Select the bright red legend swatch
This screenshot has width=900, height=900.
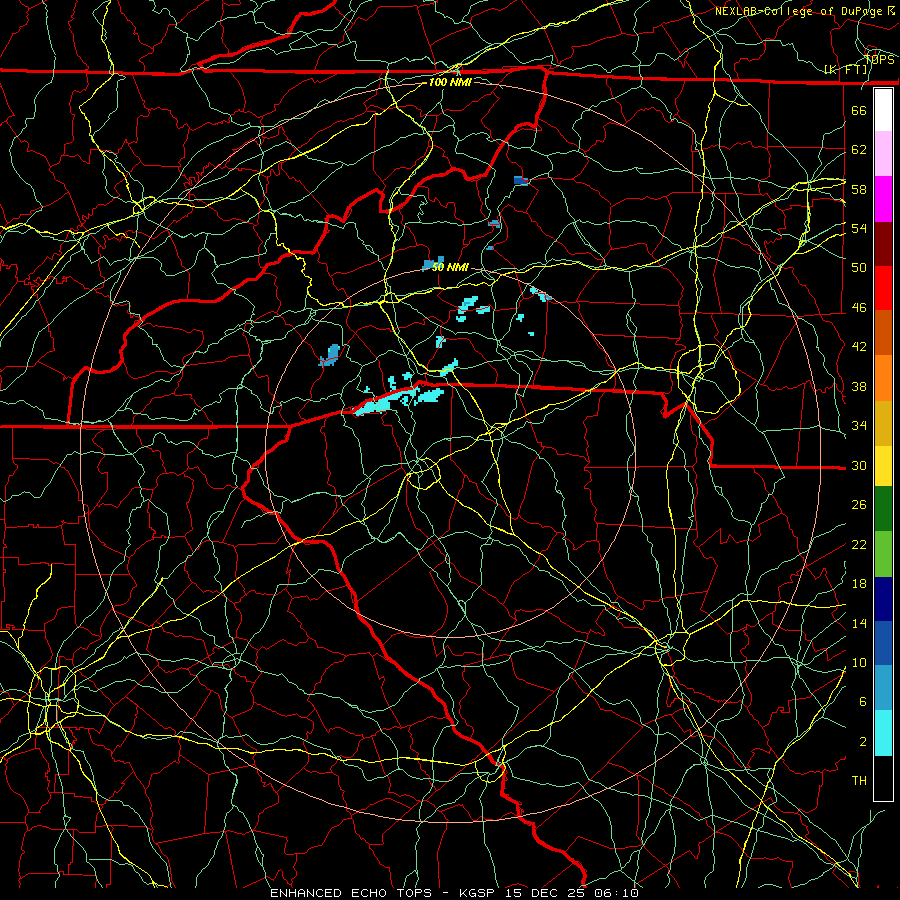[x=883, y=288]
